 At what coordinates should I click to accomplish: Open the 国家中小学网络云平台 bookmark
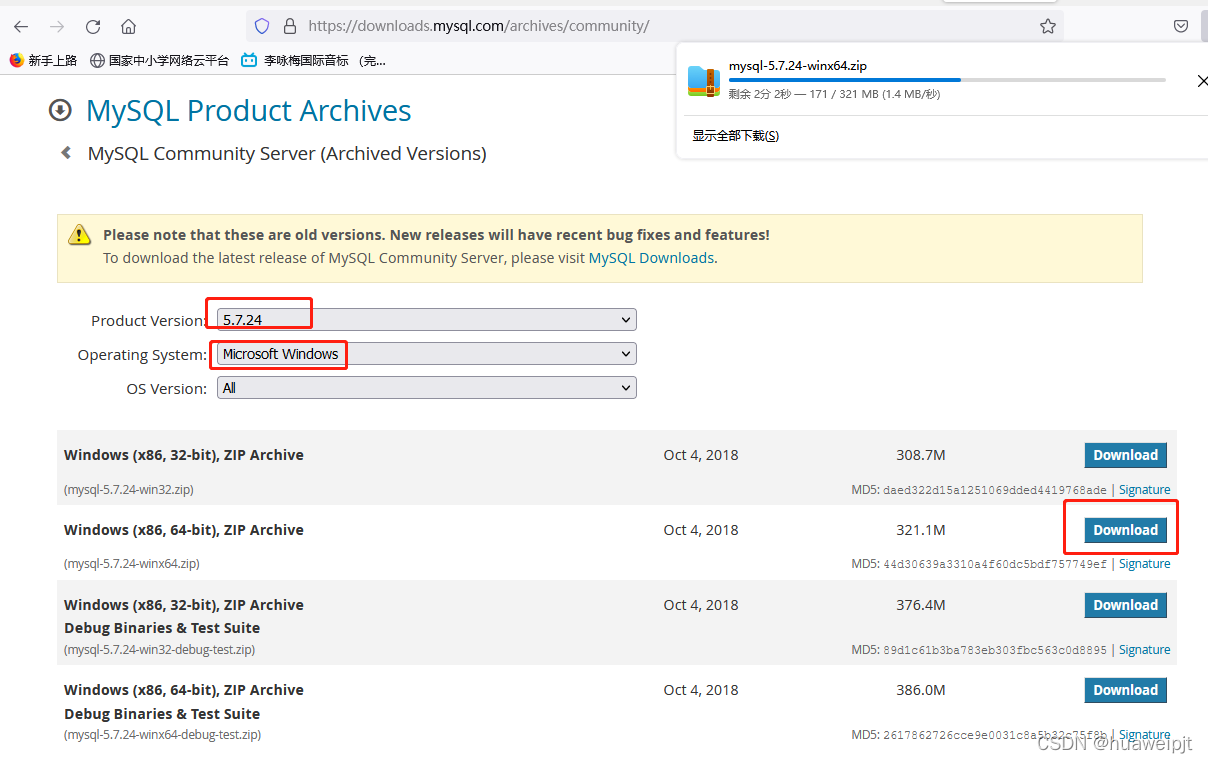[x=159, y=60]
